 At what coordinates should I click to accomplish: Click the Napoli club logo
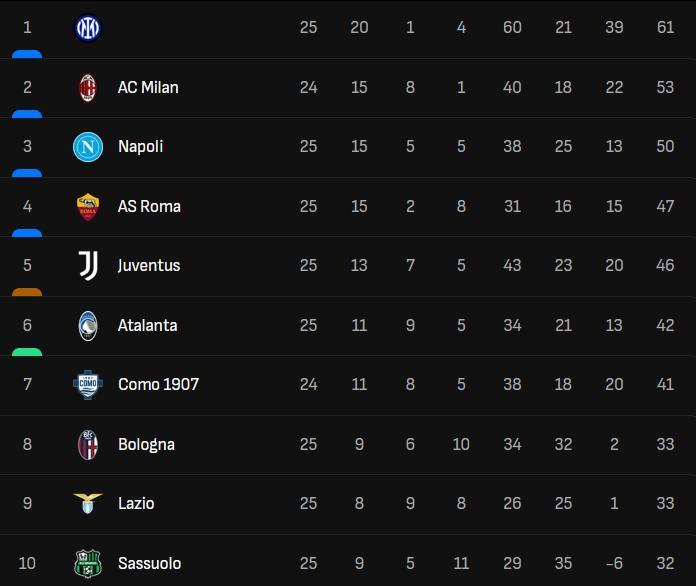tap(88, 147)
